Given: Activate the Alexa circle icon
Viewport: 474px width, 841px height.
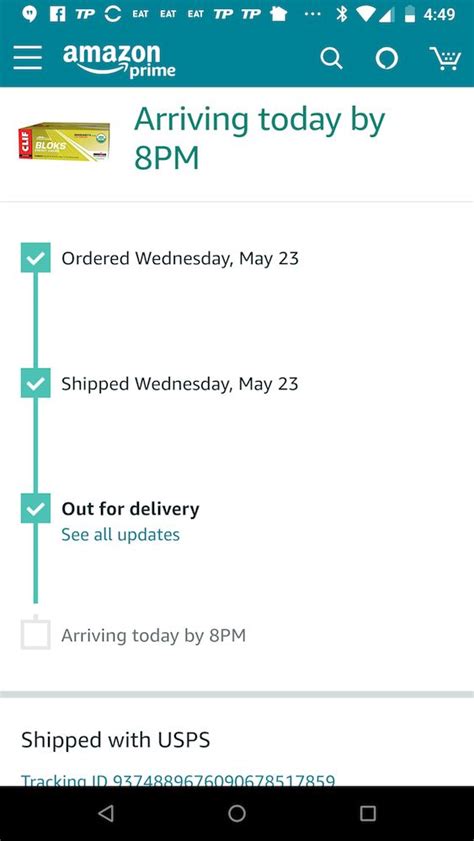Looking at the screenshot, I should click(x=387, y=58).
